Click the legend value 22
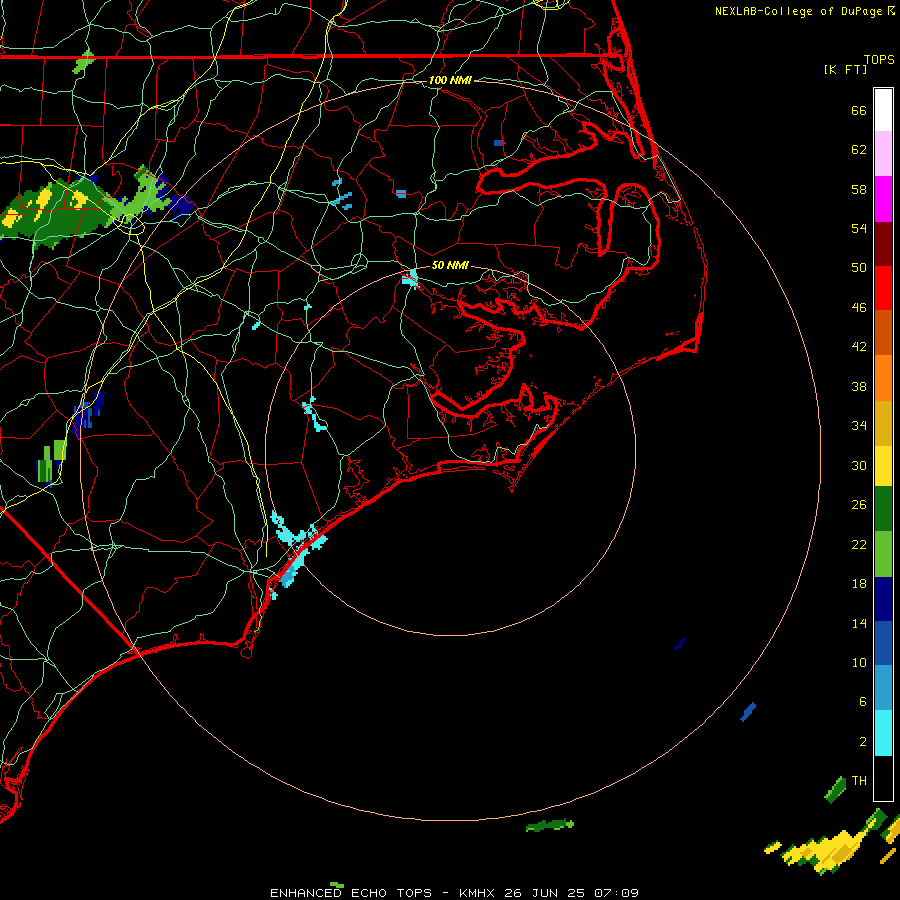This screenshot has width=900, height=900. (x=859, y=544)
